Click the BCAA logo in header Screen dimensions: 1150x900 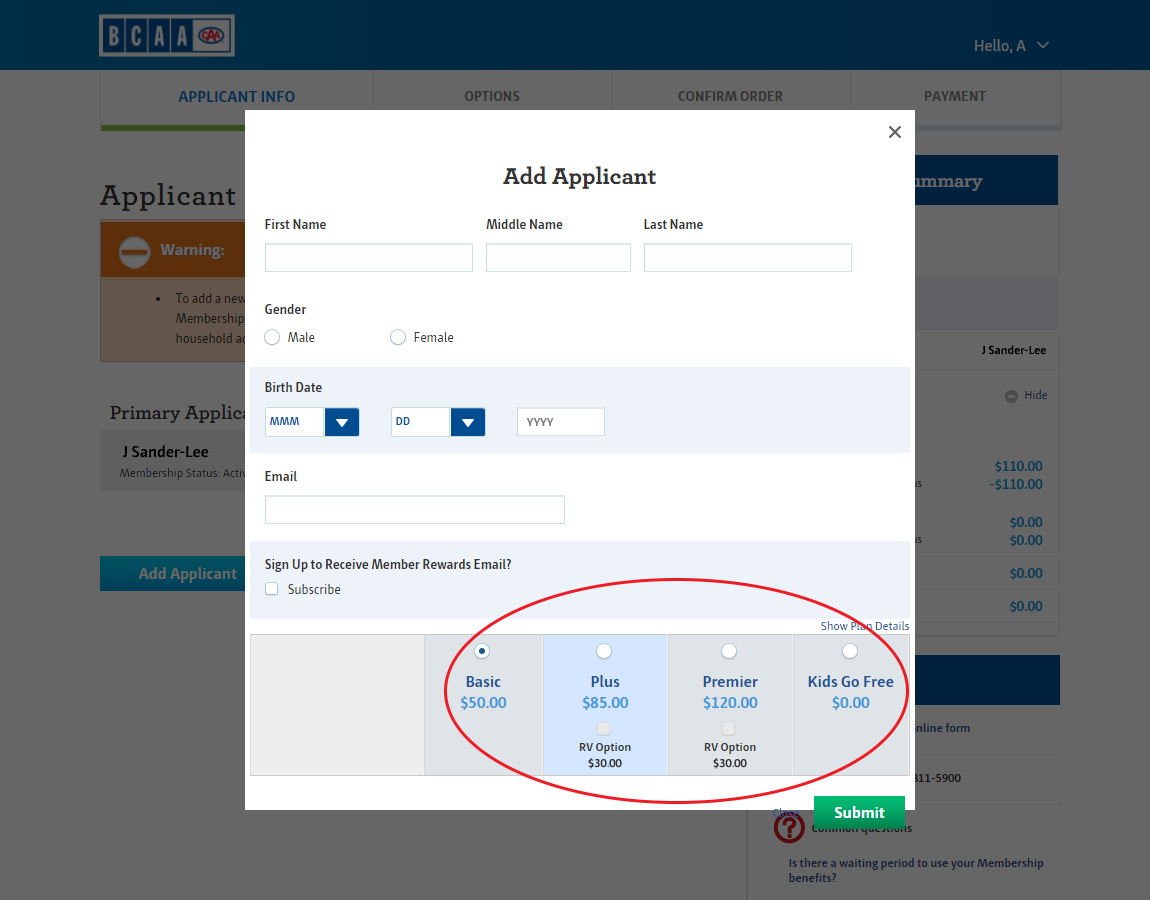tap(167, 36)
